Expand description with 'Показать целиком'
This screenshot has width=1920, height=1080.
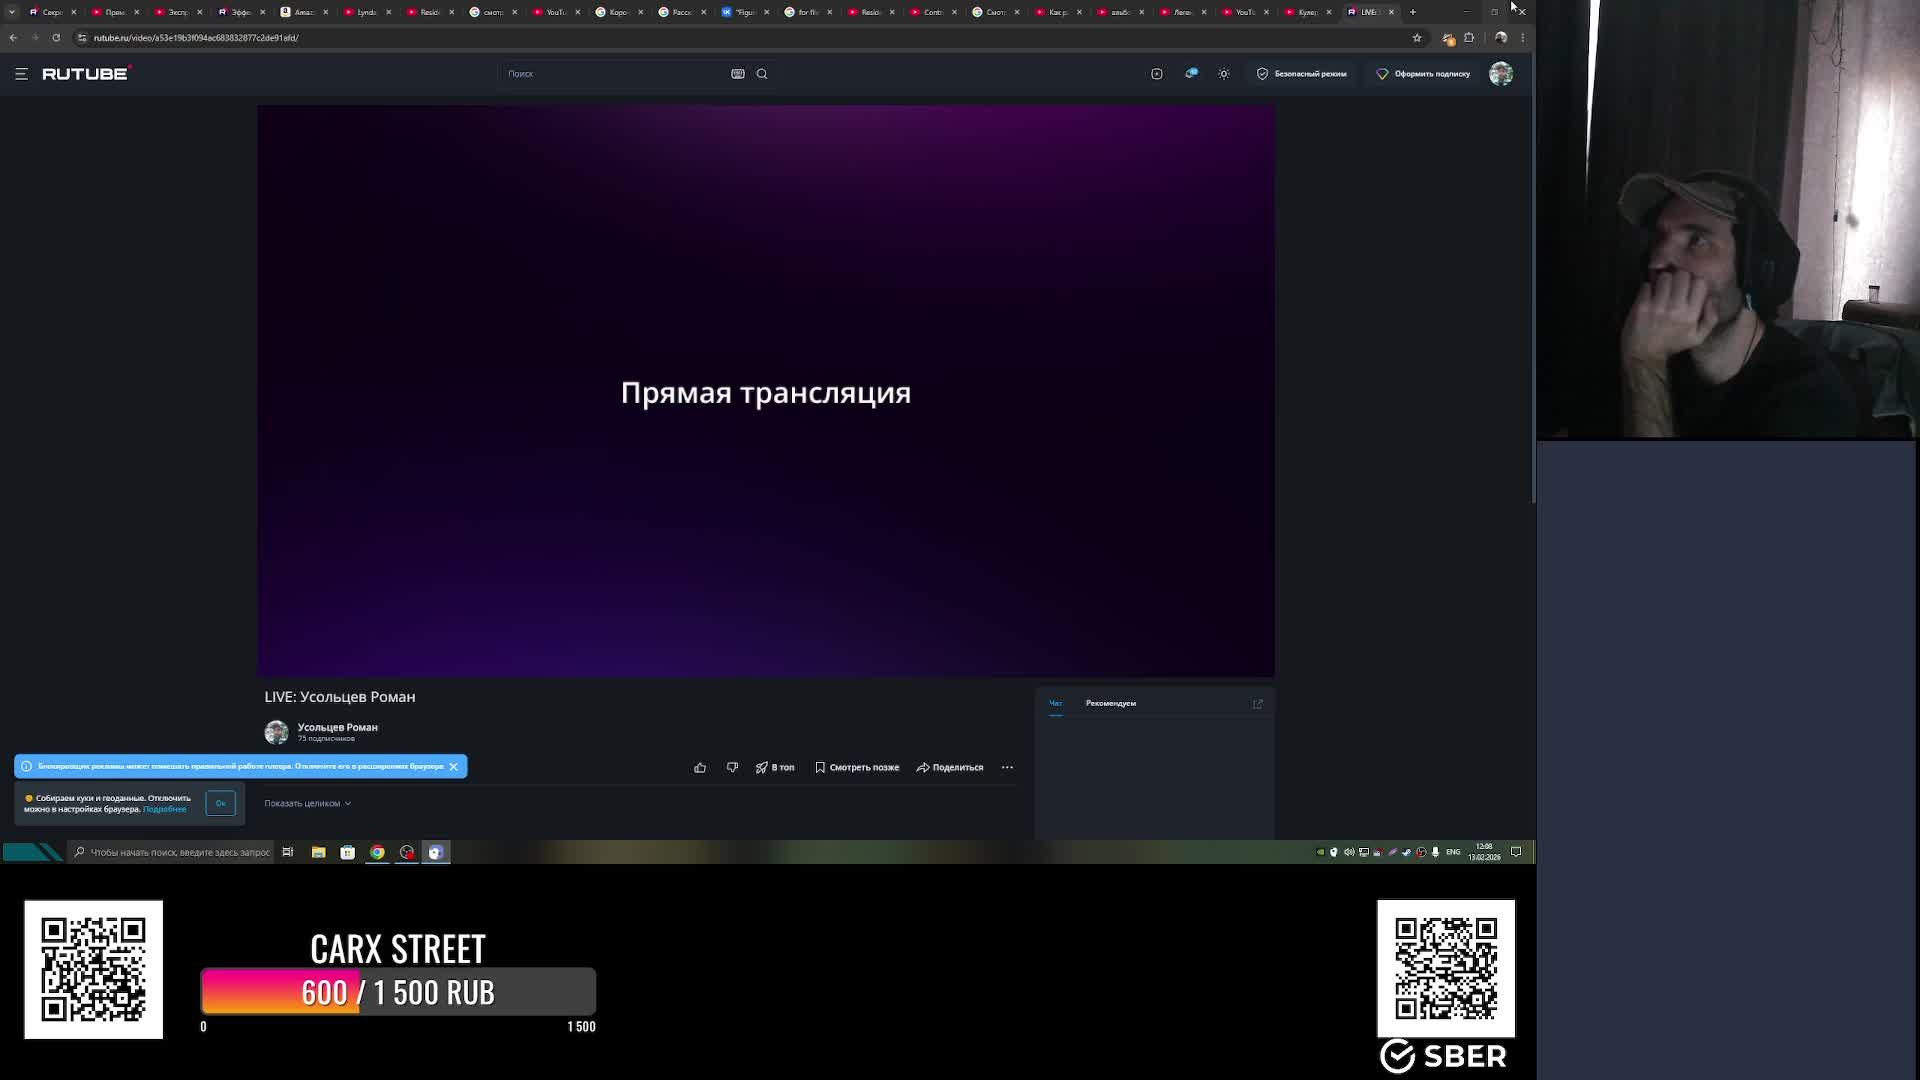(x=307, y=803)
